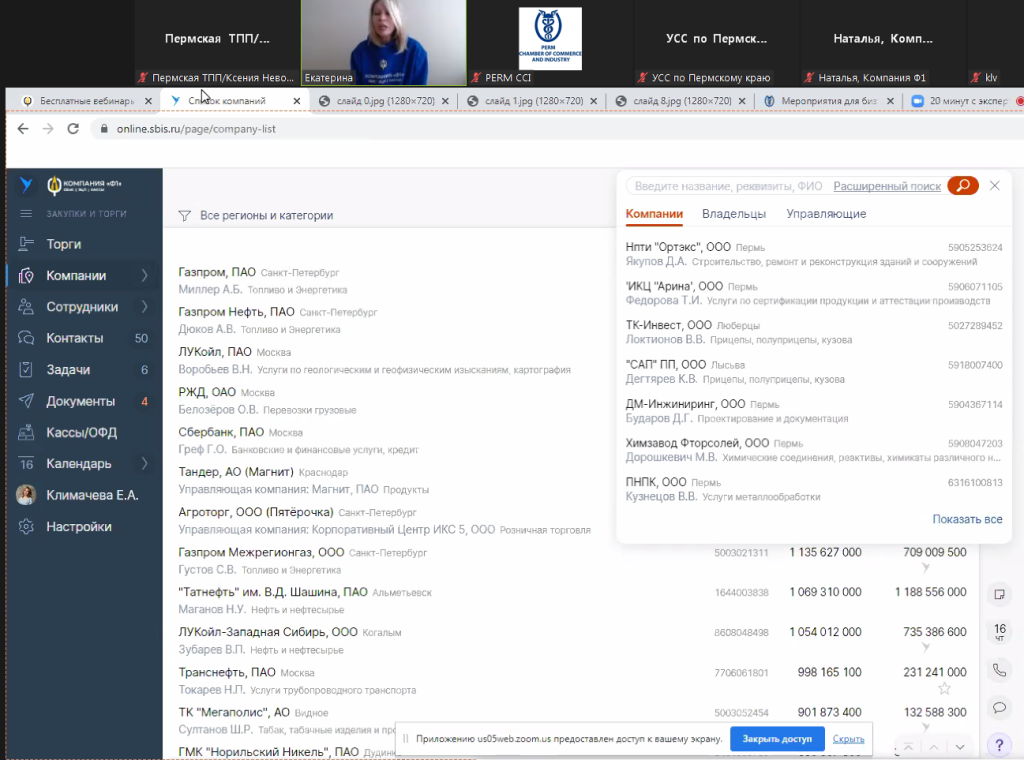Image resolution: width=1024 pixels, height=760 pixels.
Task: Select the PERM CCI participant thumbnail
Action: point(550,42)
